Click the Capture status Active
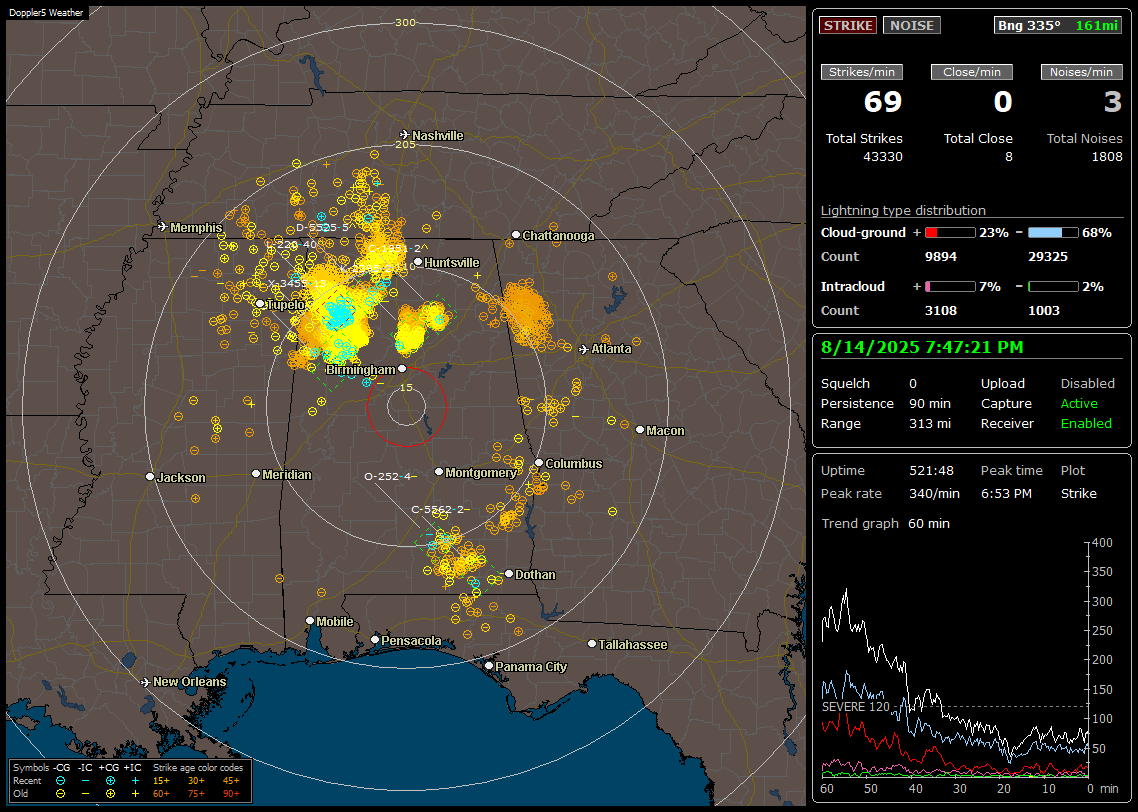1138x812 pixels. click(1078, 403)
